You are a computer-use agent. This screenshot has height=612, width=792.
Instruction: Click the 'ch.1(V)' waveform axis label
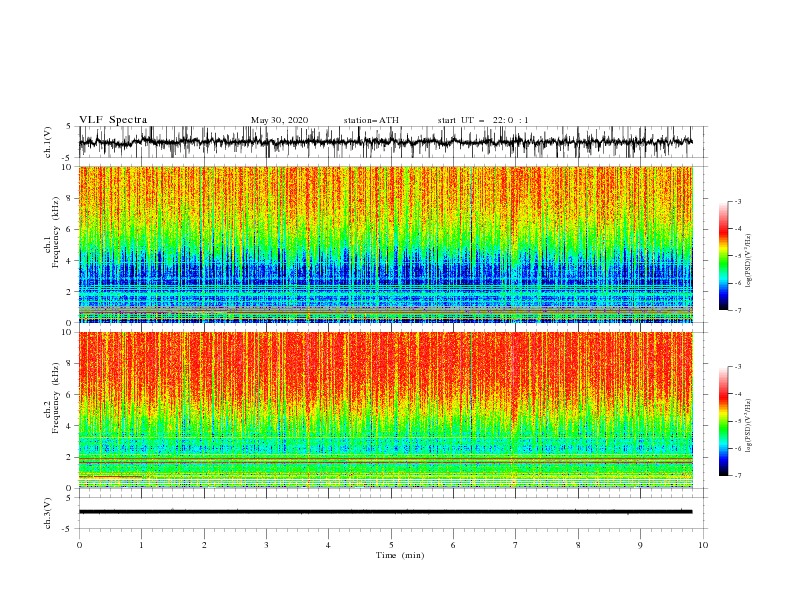(x=48, y=142)
